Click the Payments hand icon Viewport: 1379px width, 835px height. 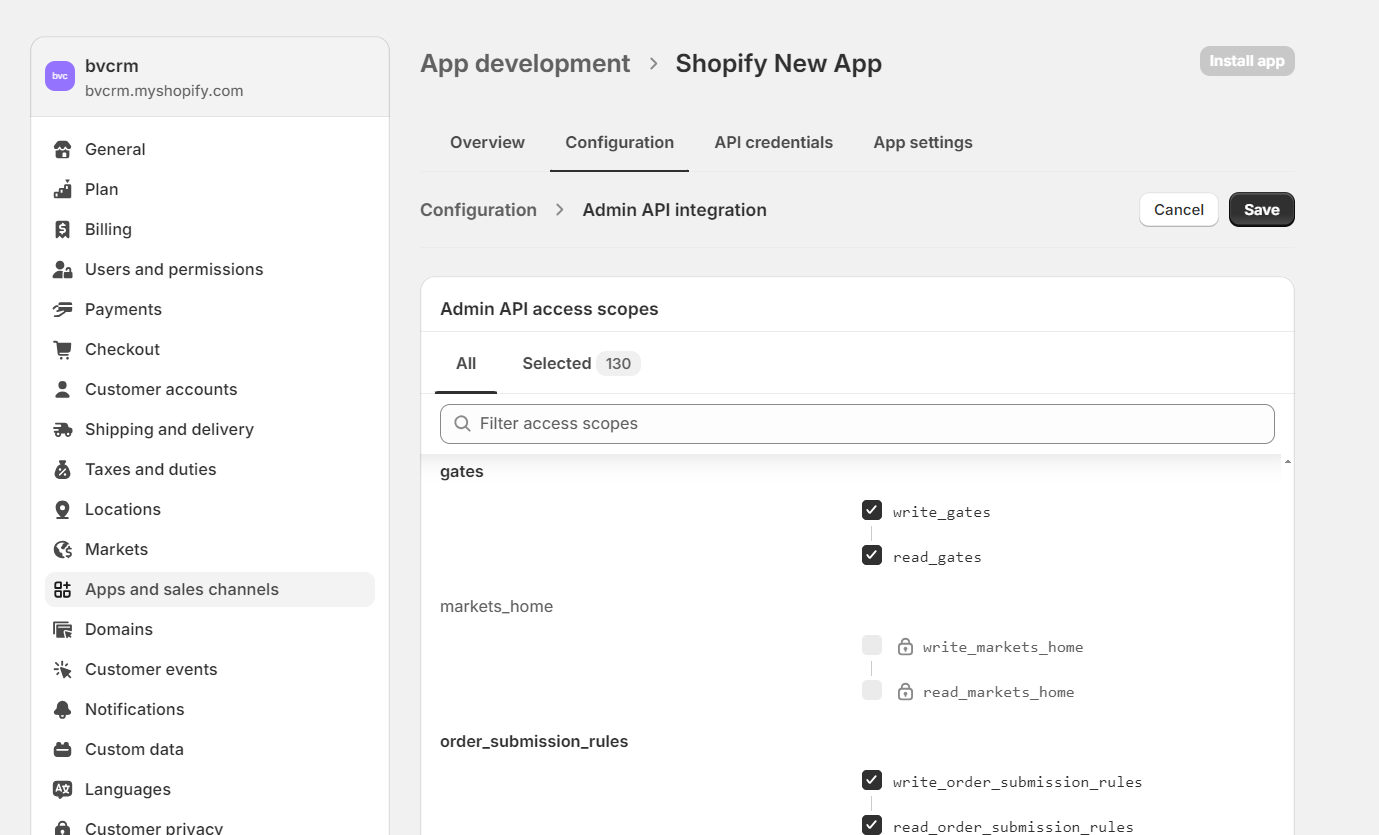click(63, 310)
